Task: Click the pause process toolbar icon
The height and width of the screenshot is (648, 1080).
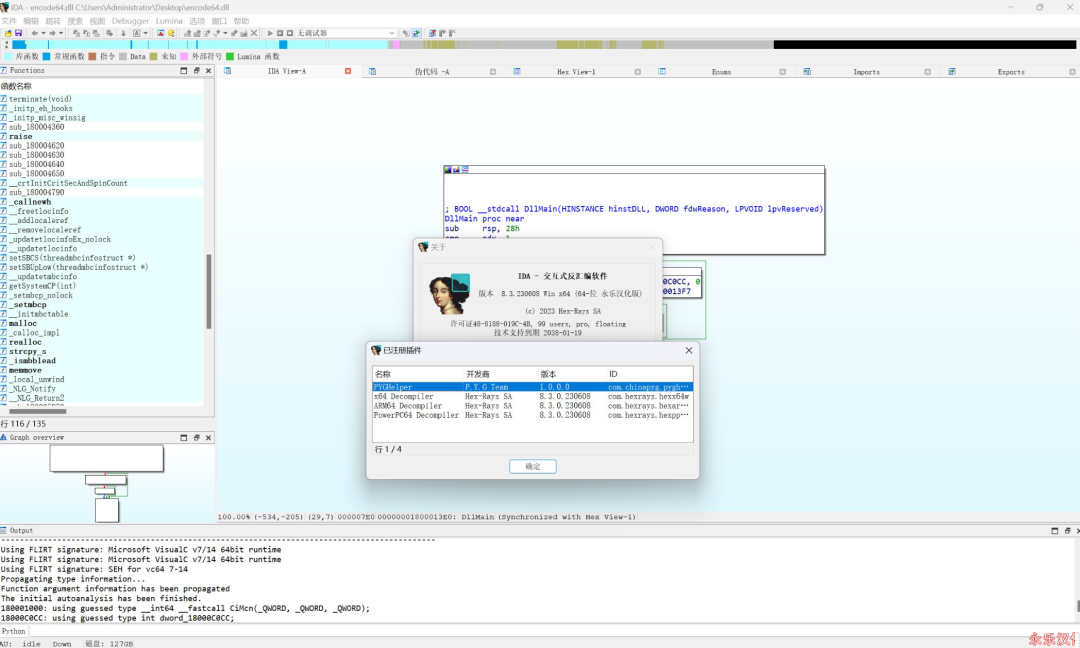Action: [280, 33]
